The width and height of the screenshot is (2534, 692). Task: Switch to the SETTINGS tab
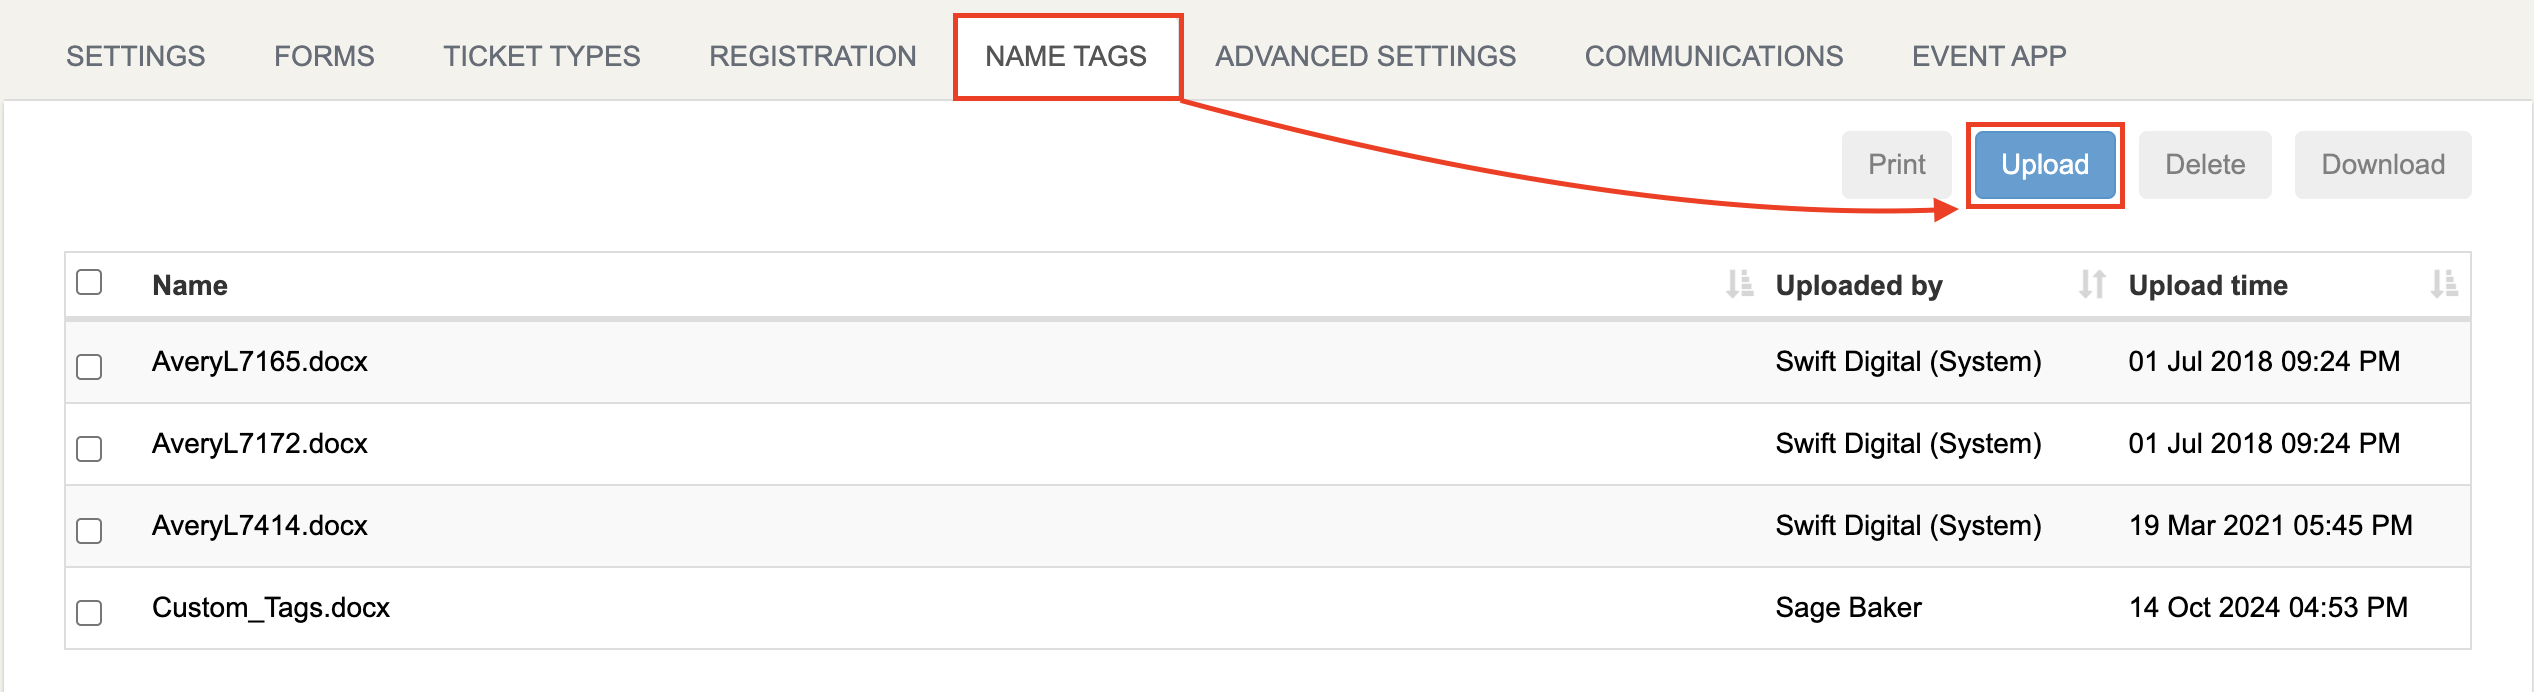point(136,56)
